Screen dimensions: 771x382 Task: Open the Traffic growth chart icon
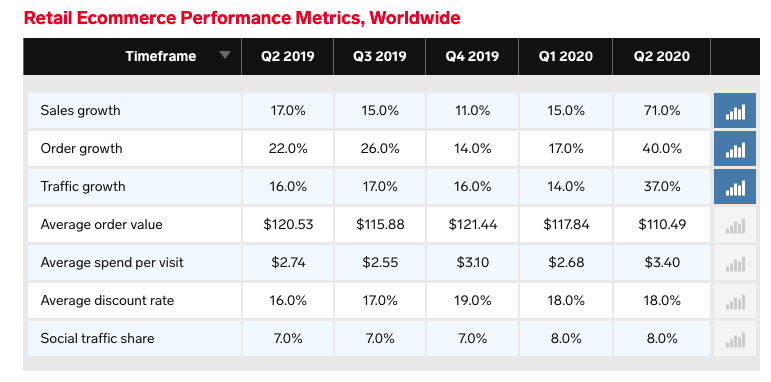pos(735,186)
